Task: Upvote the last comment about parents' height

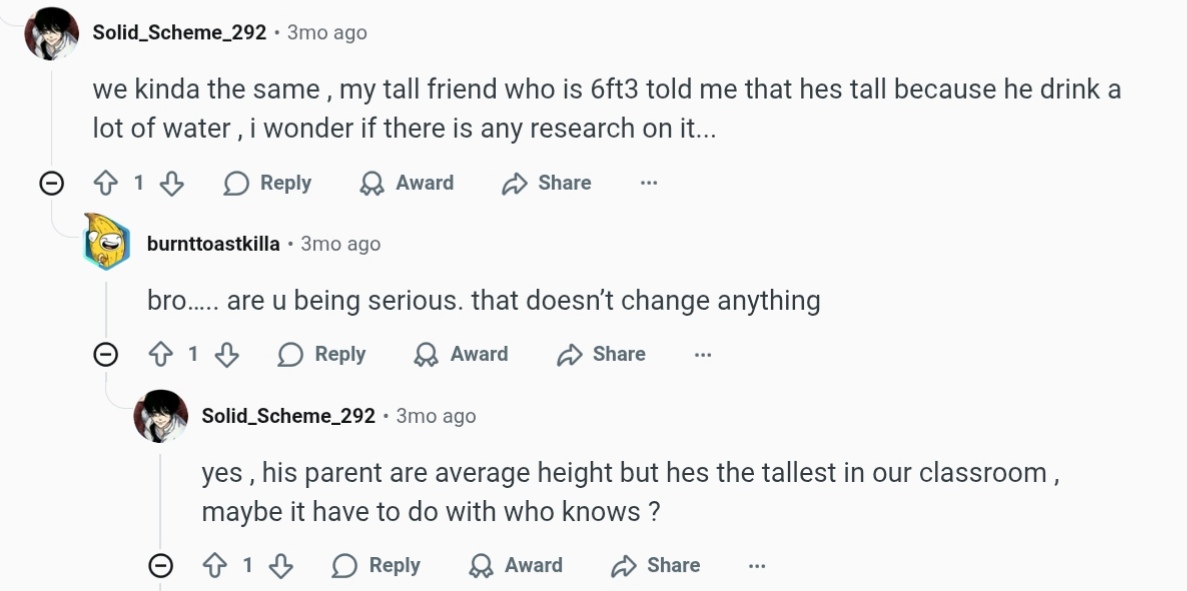Action: coord(215,566)
